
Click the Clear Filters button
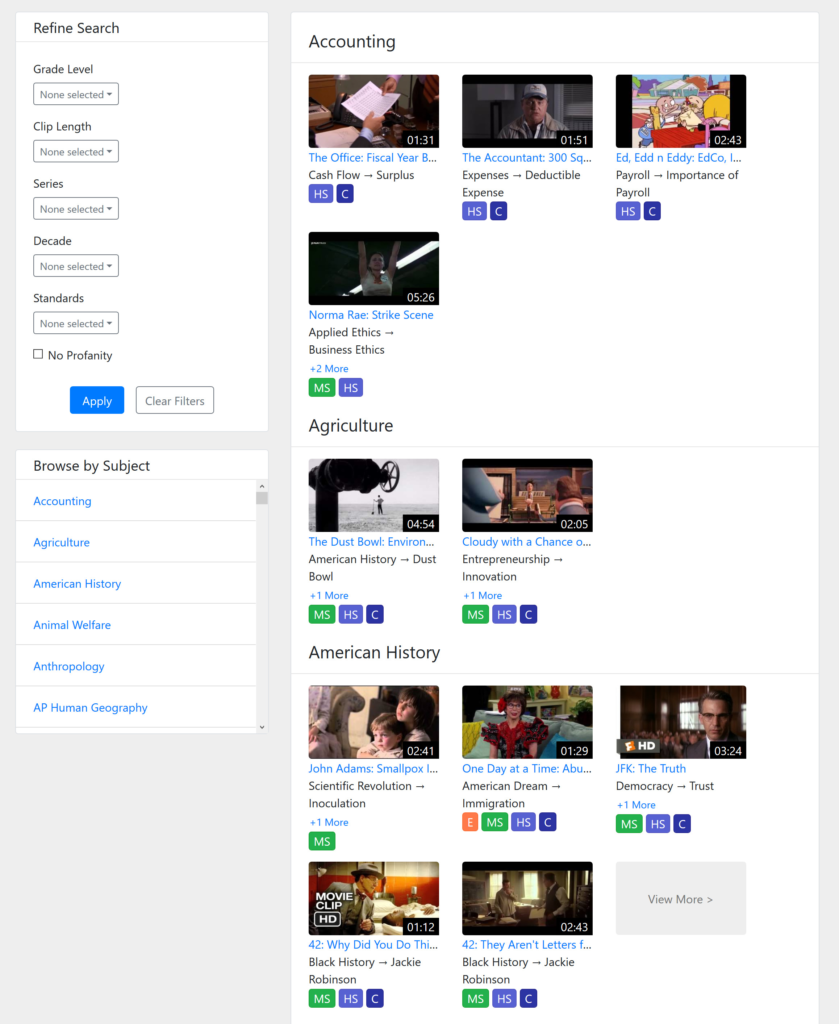[x=174, y=400]
